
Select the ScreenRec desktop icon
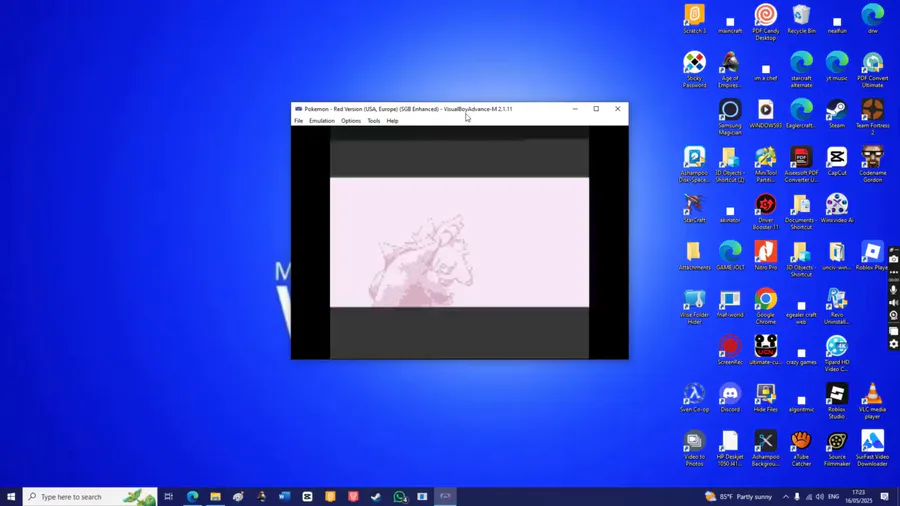pyautogui.click(x=730, y=351)
